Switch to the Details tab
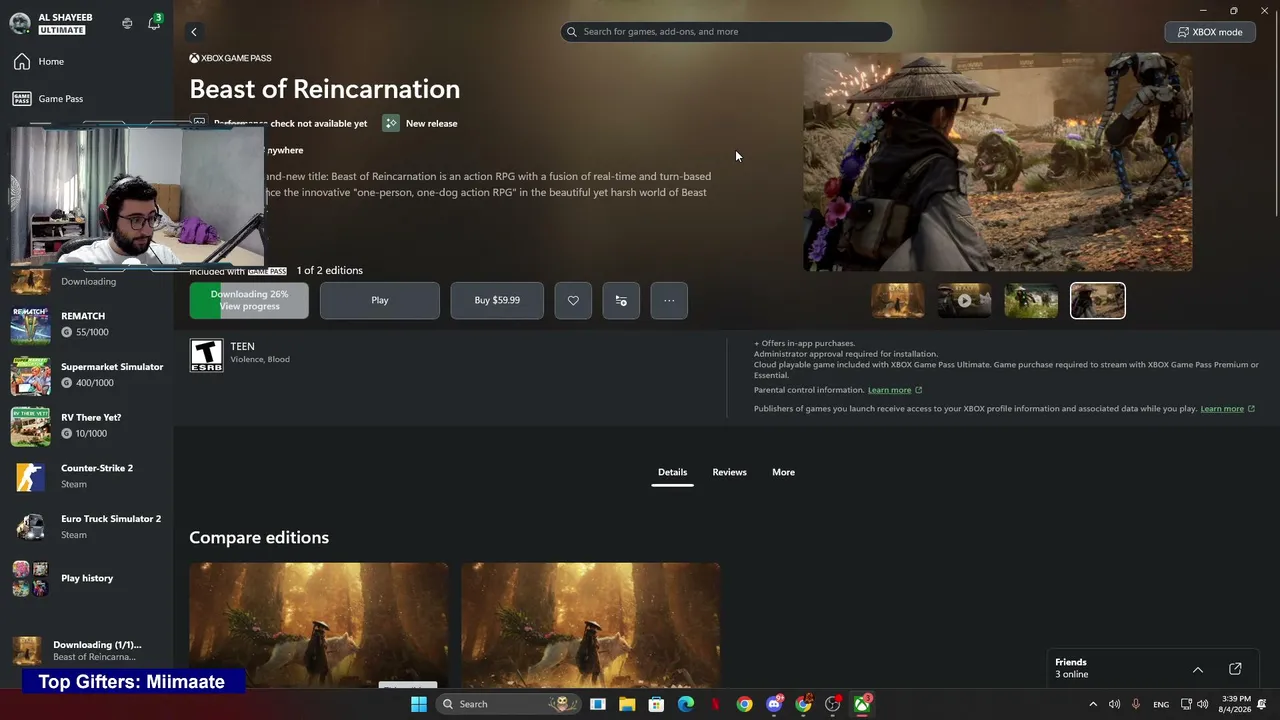 click(x=672, y=472)
